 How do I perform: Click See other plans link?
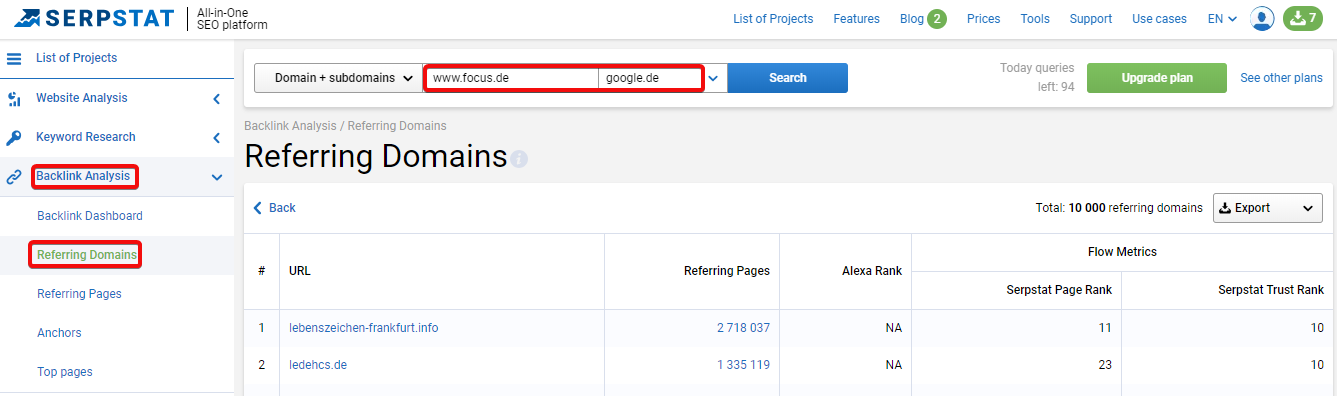(x=1281, y=78)
